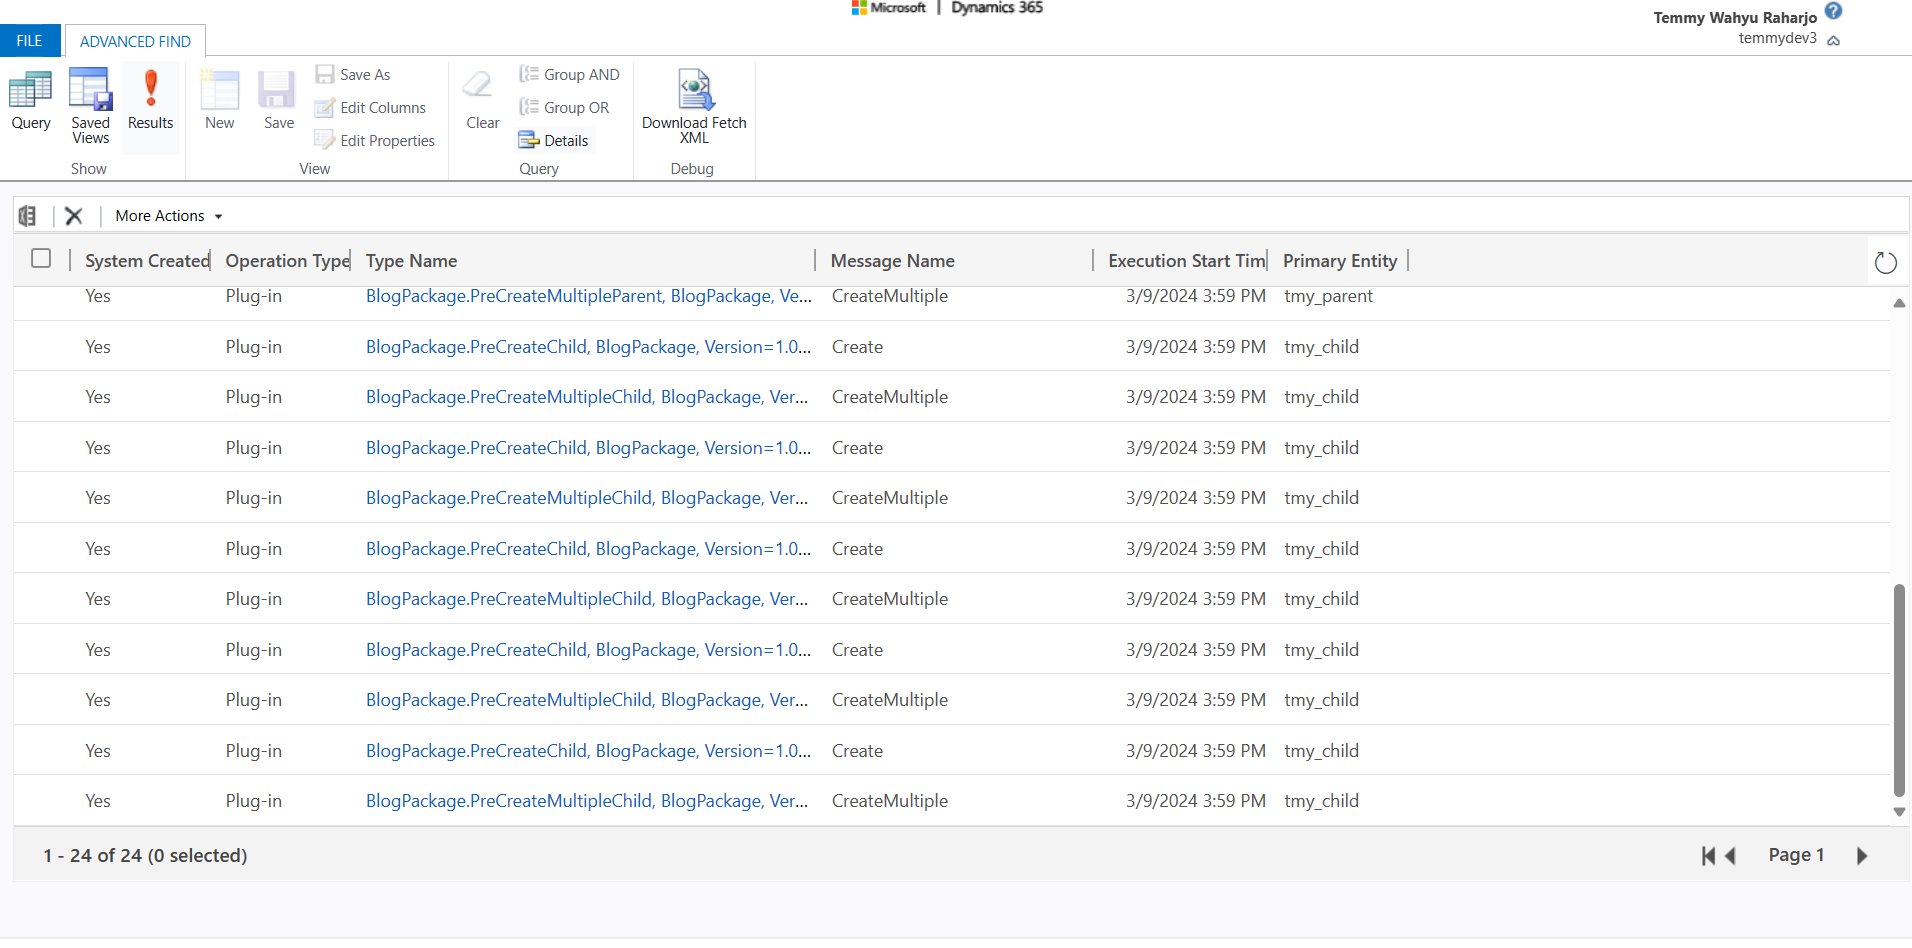Click the vertical scrollbar thumb
1912x948 pixels.
tap(1899, 690)
